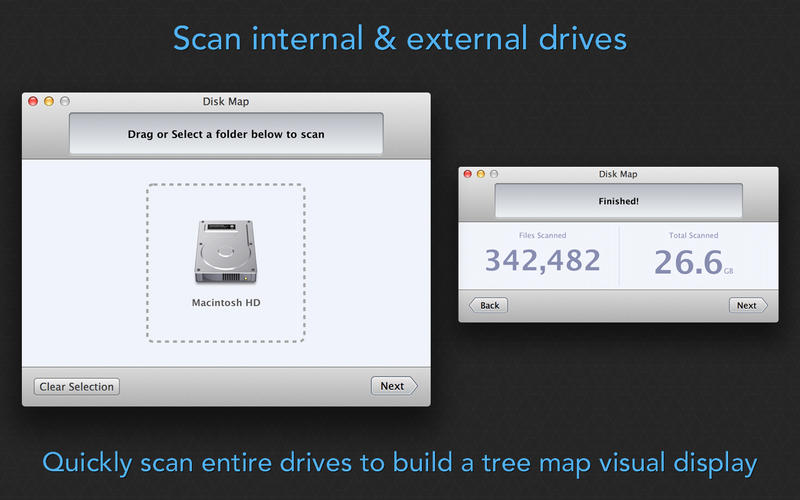Click the 'Disk Map' title of the large window
Viewport: 800px width, 500px height.
pyautogui.click(x=226, y=102)
